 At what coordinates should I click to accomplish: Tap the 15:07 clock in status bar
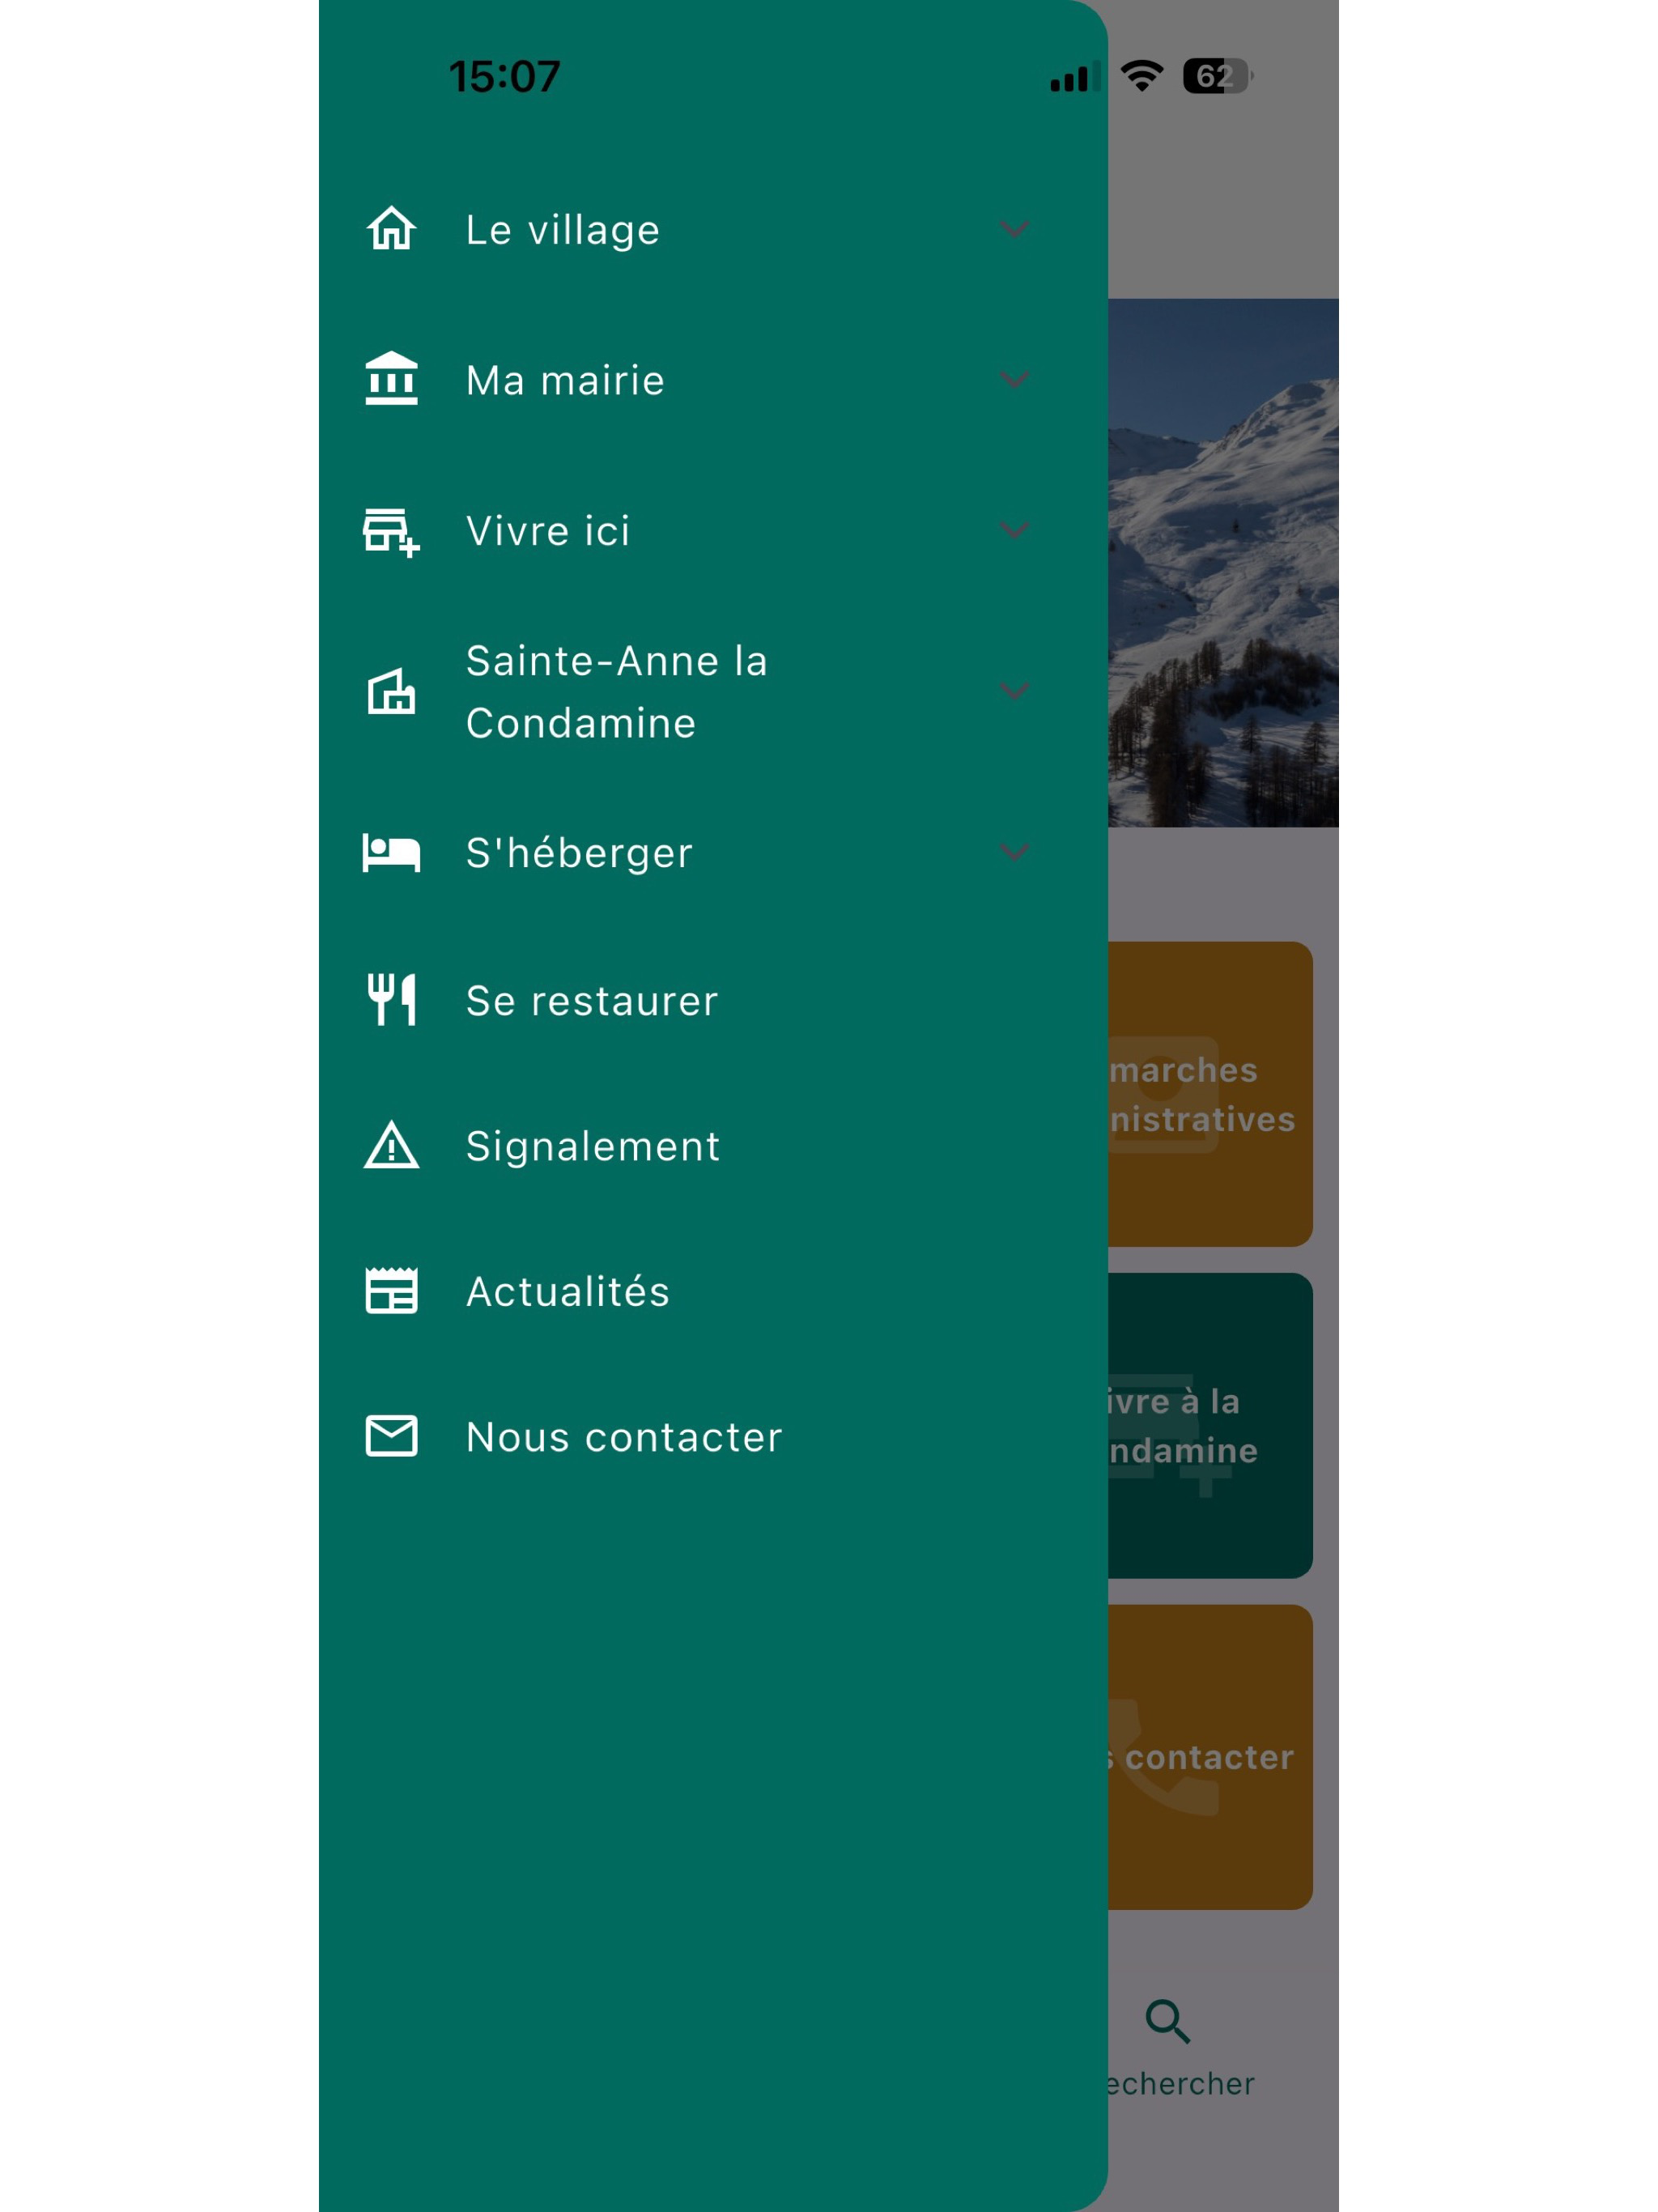[504, 77]
